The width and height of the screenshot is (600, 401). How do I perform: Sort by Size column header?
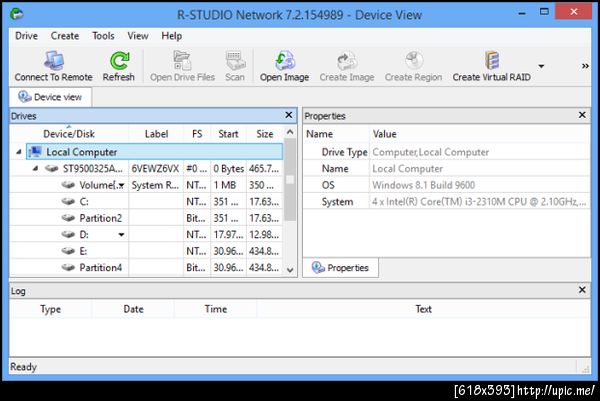265,134
